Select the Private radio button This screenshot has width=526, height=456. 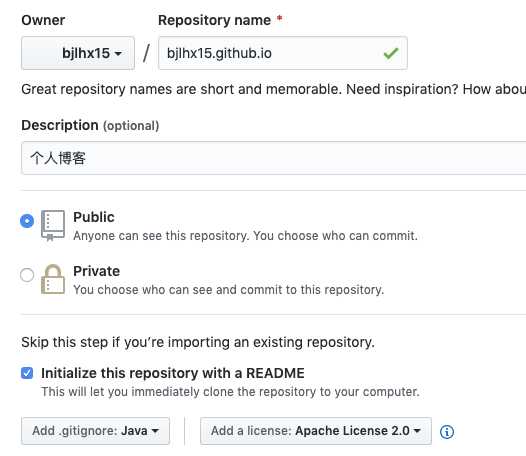[27, 275]
